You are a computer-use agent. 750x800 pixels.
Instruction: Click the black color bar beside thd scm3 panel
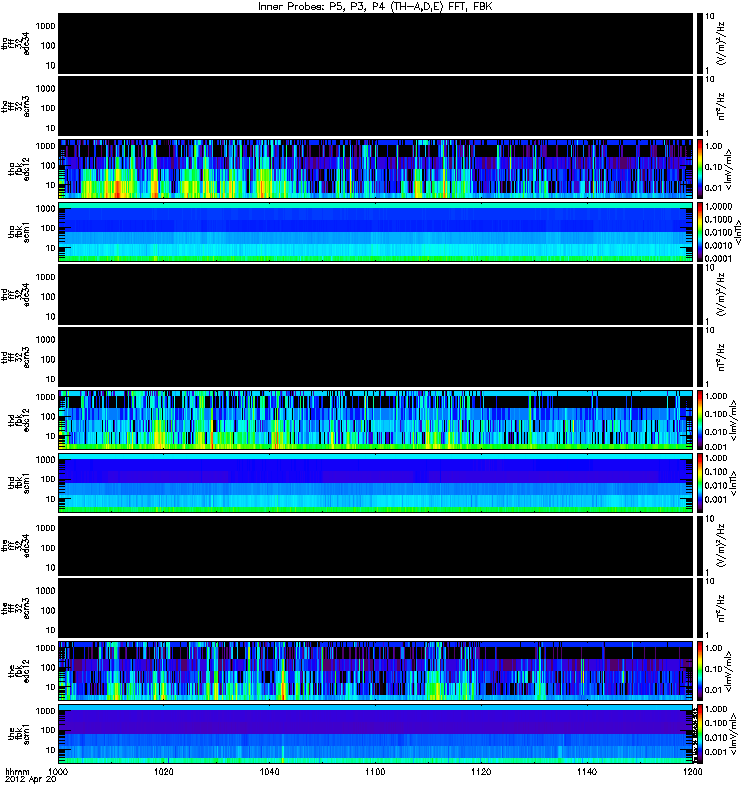coord(699,357)
